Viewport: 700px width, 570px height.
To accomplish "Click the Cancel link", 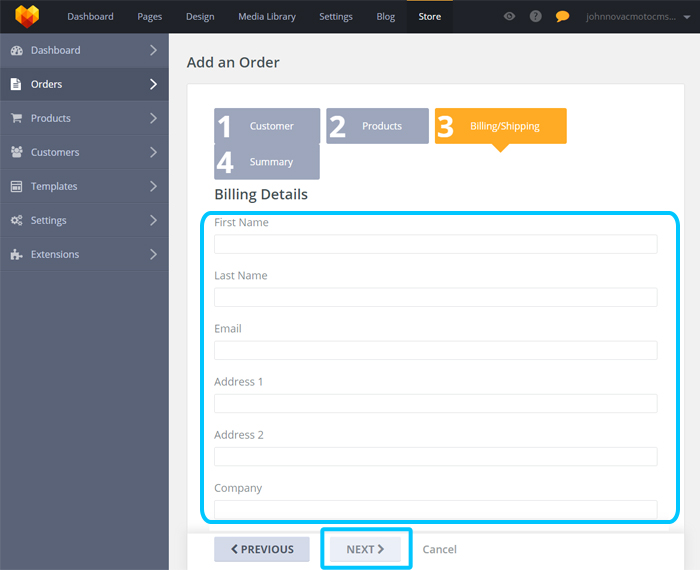I will [440, 549].
